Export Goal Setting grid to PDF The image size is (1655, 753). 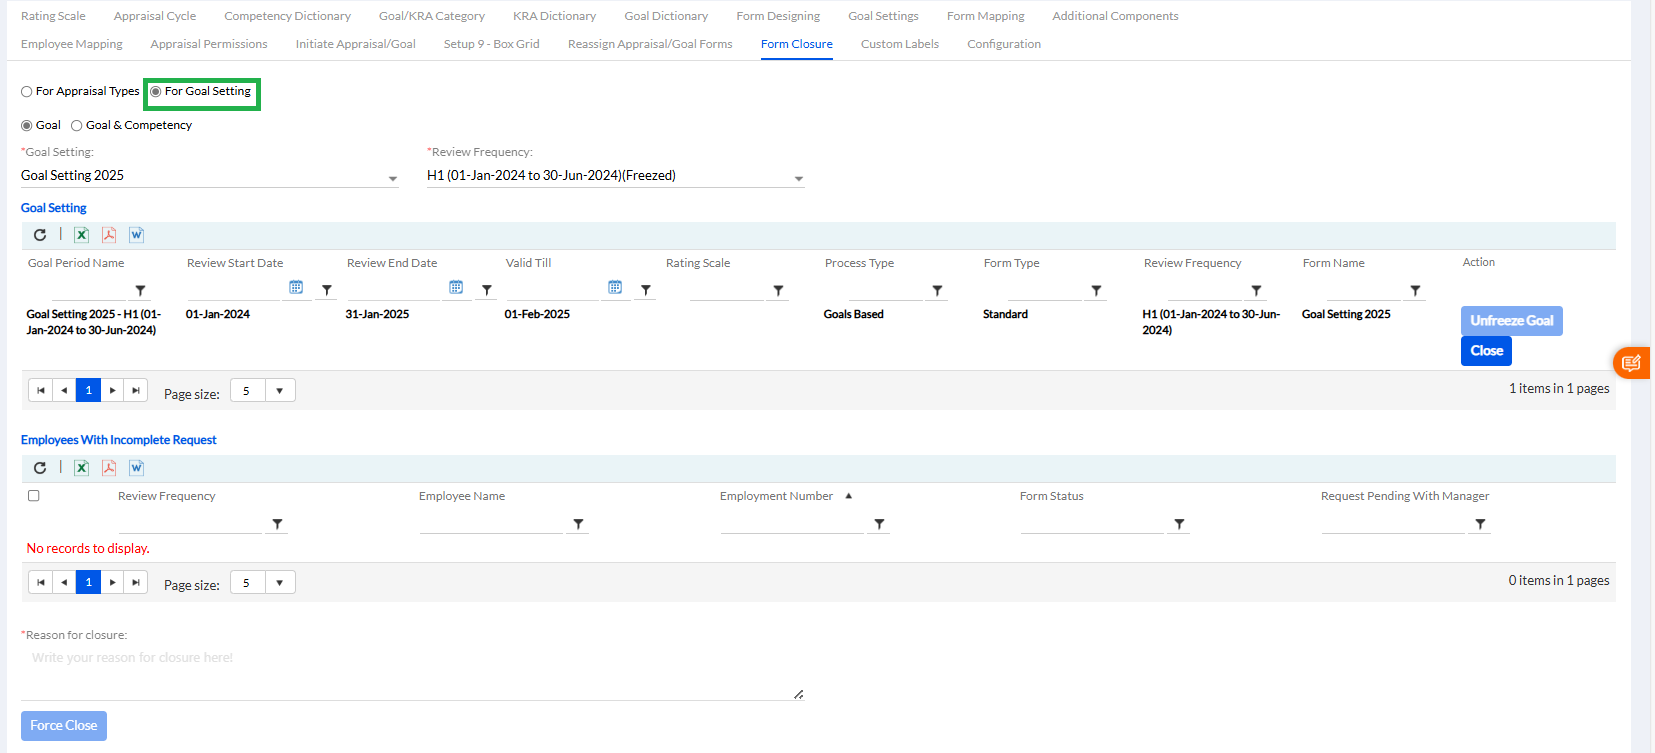pyautogui.click(x=109, y=235)
